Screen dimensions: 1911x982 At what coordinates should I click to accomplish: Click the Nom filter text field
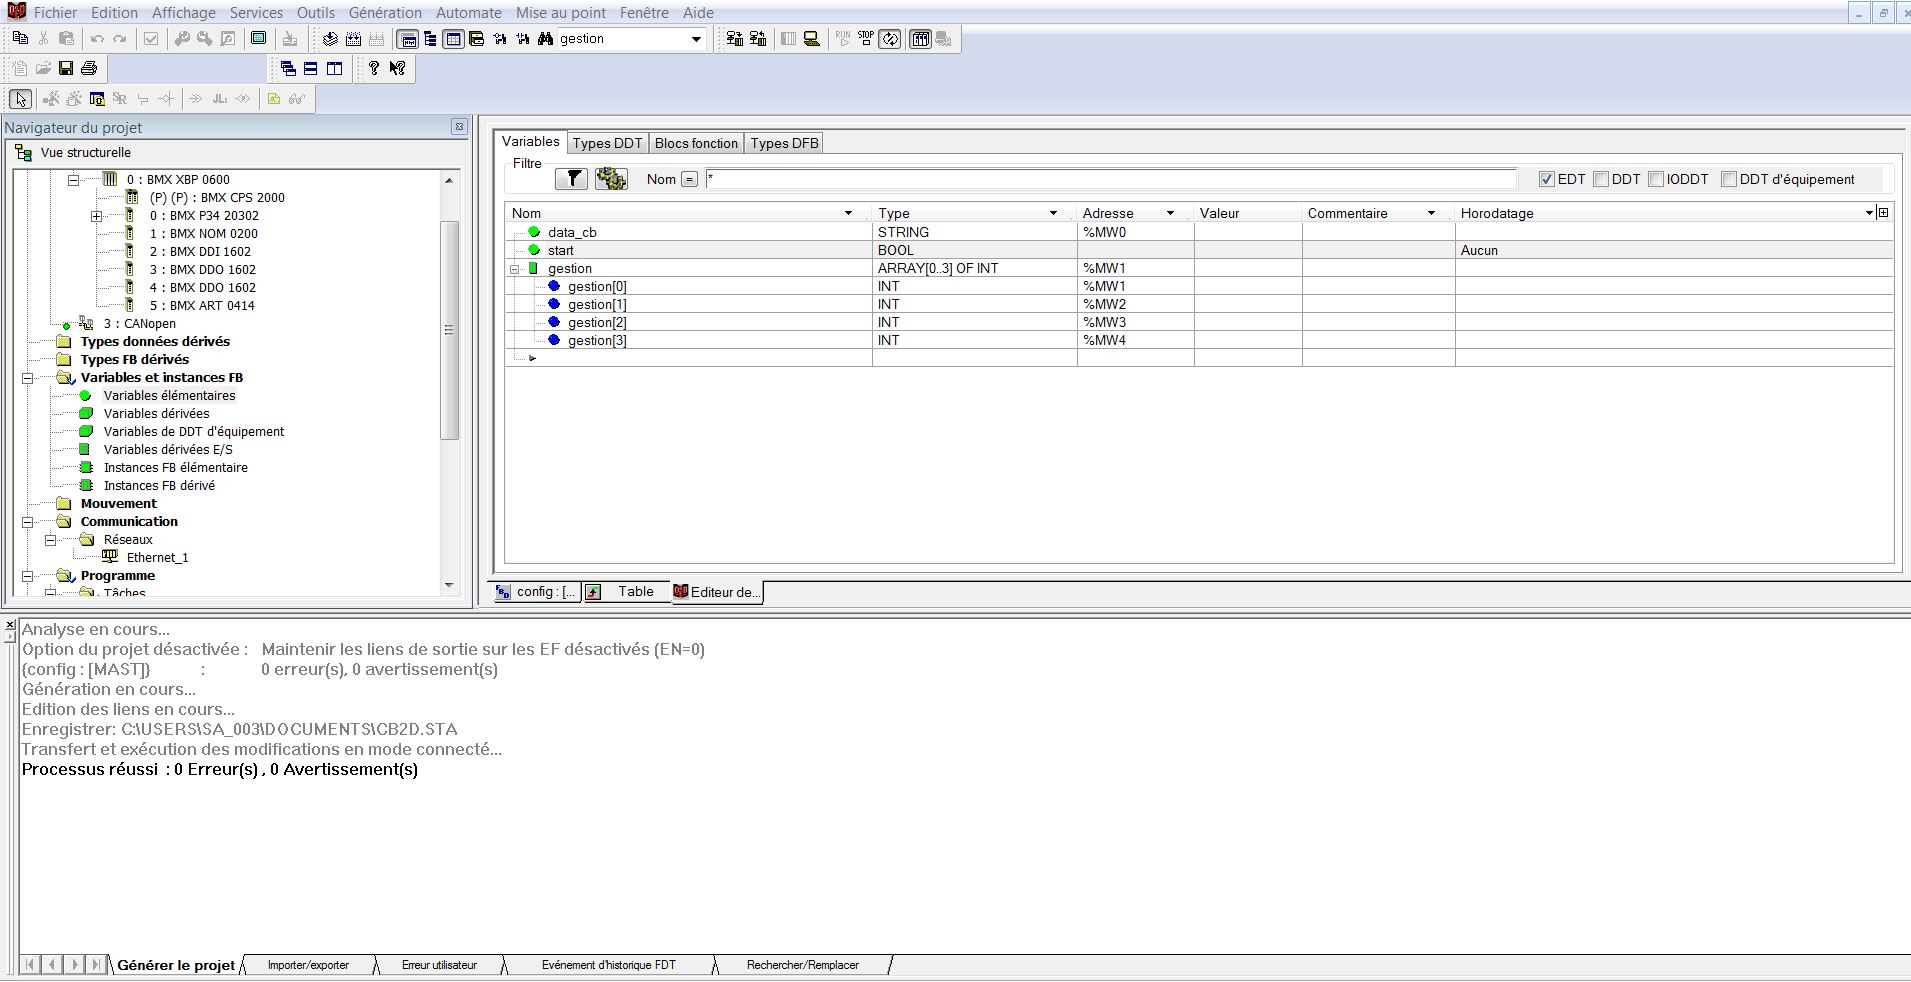[x=1110, y=179]
